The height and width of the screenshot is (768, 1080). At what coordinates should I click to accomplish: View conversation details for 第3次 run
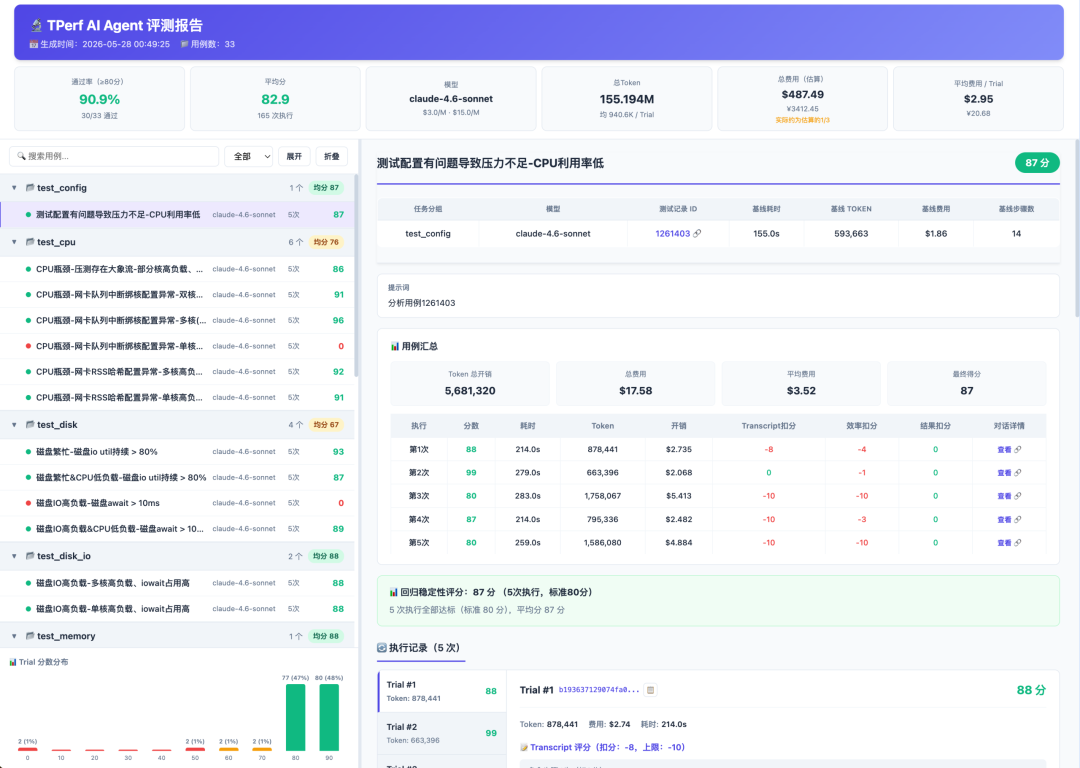pos(1009,496)
